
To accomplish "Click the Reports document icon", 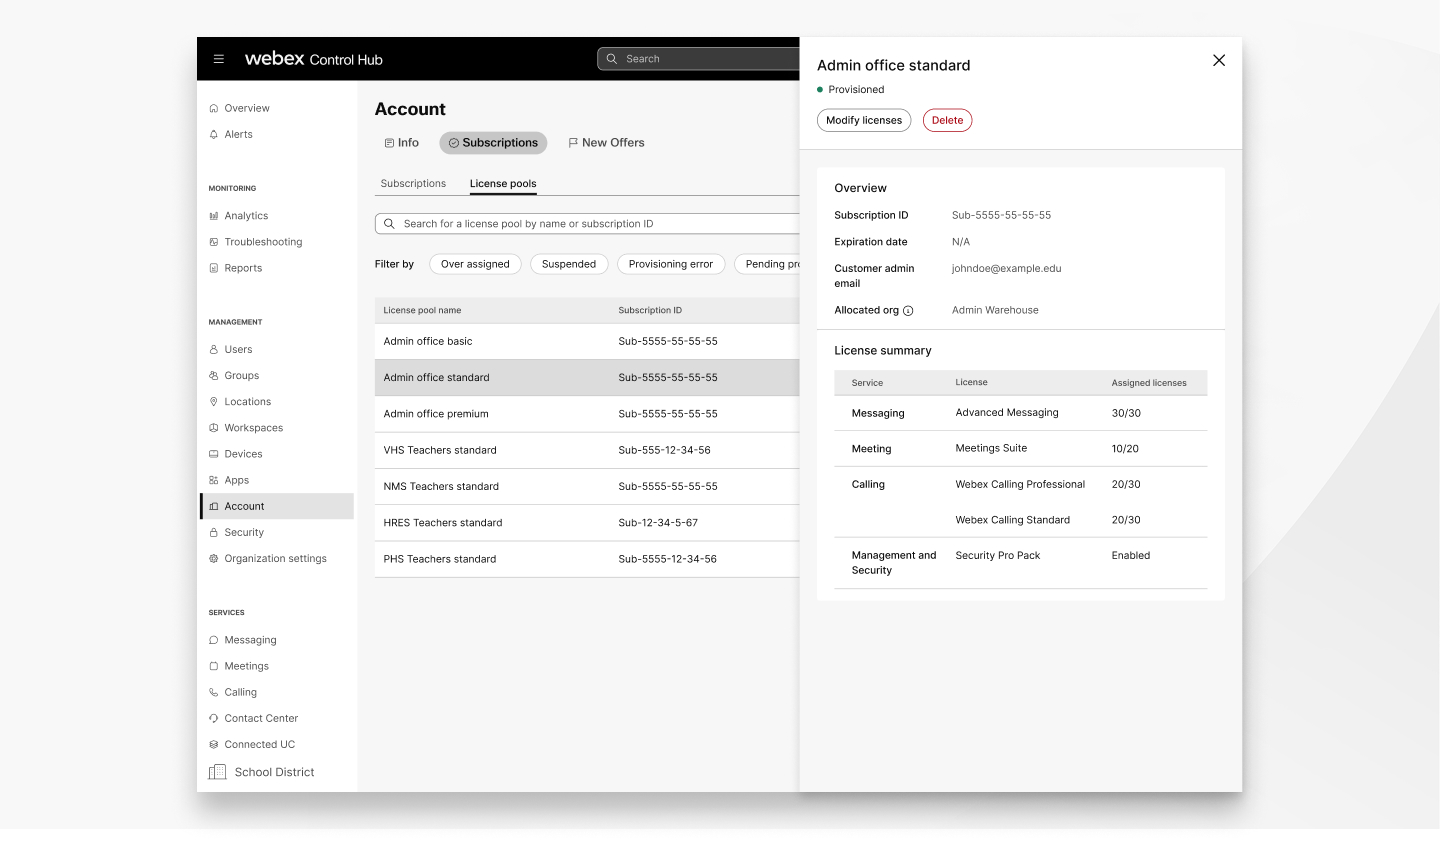I will click(x=213, y=268).
